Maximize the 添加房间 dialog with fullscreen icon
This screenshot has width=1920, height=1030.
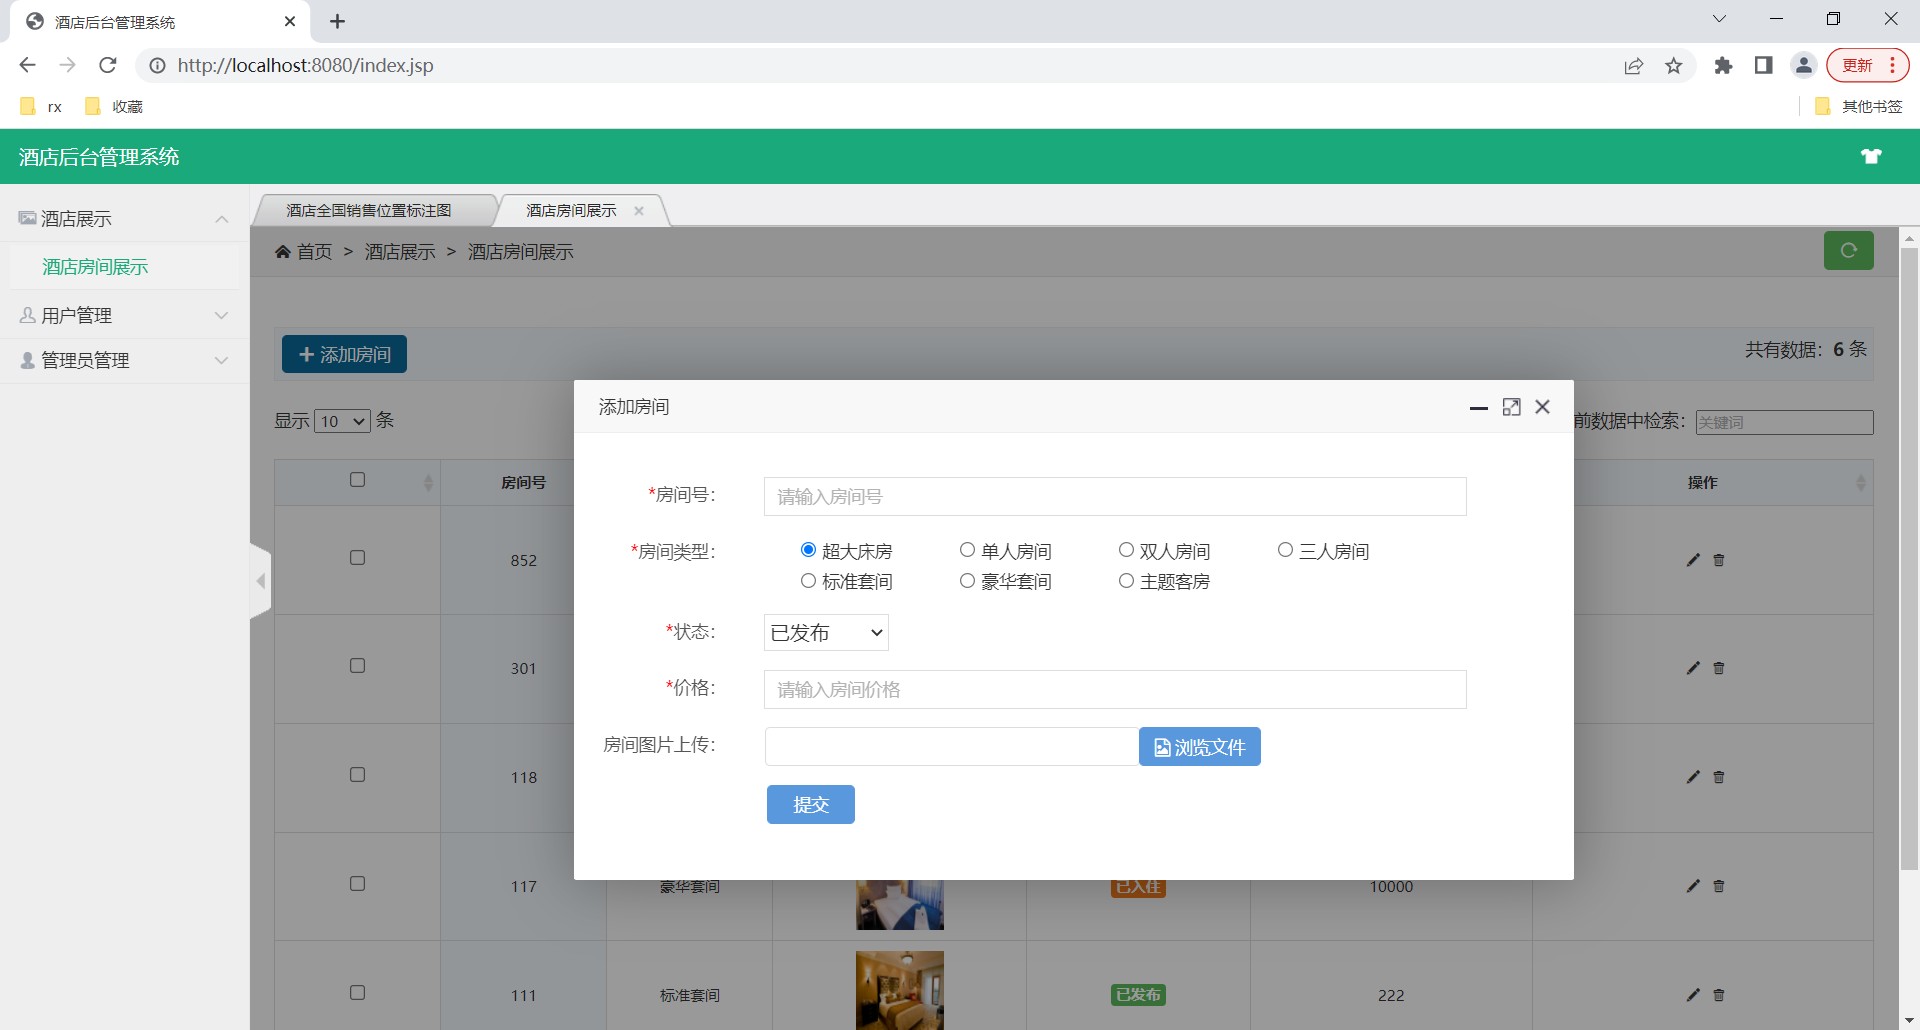1510,407
